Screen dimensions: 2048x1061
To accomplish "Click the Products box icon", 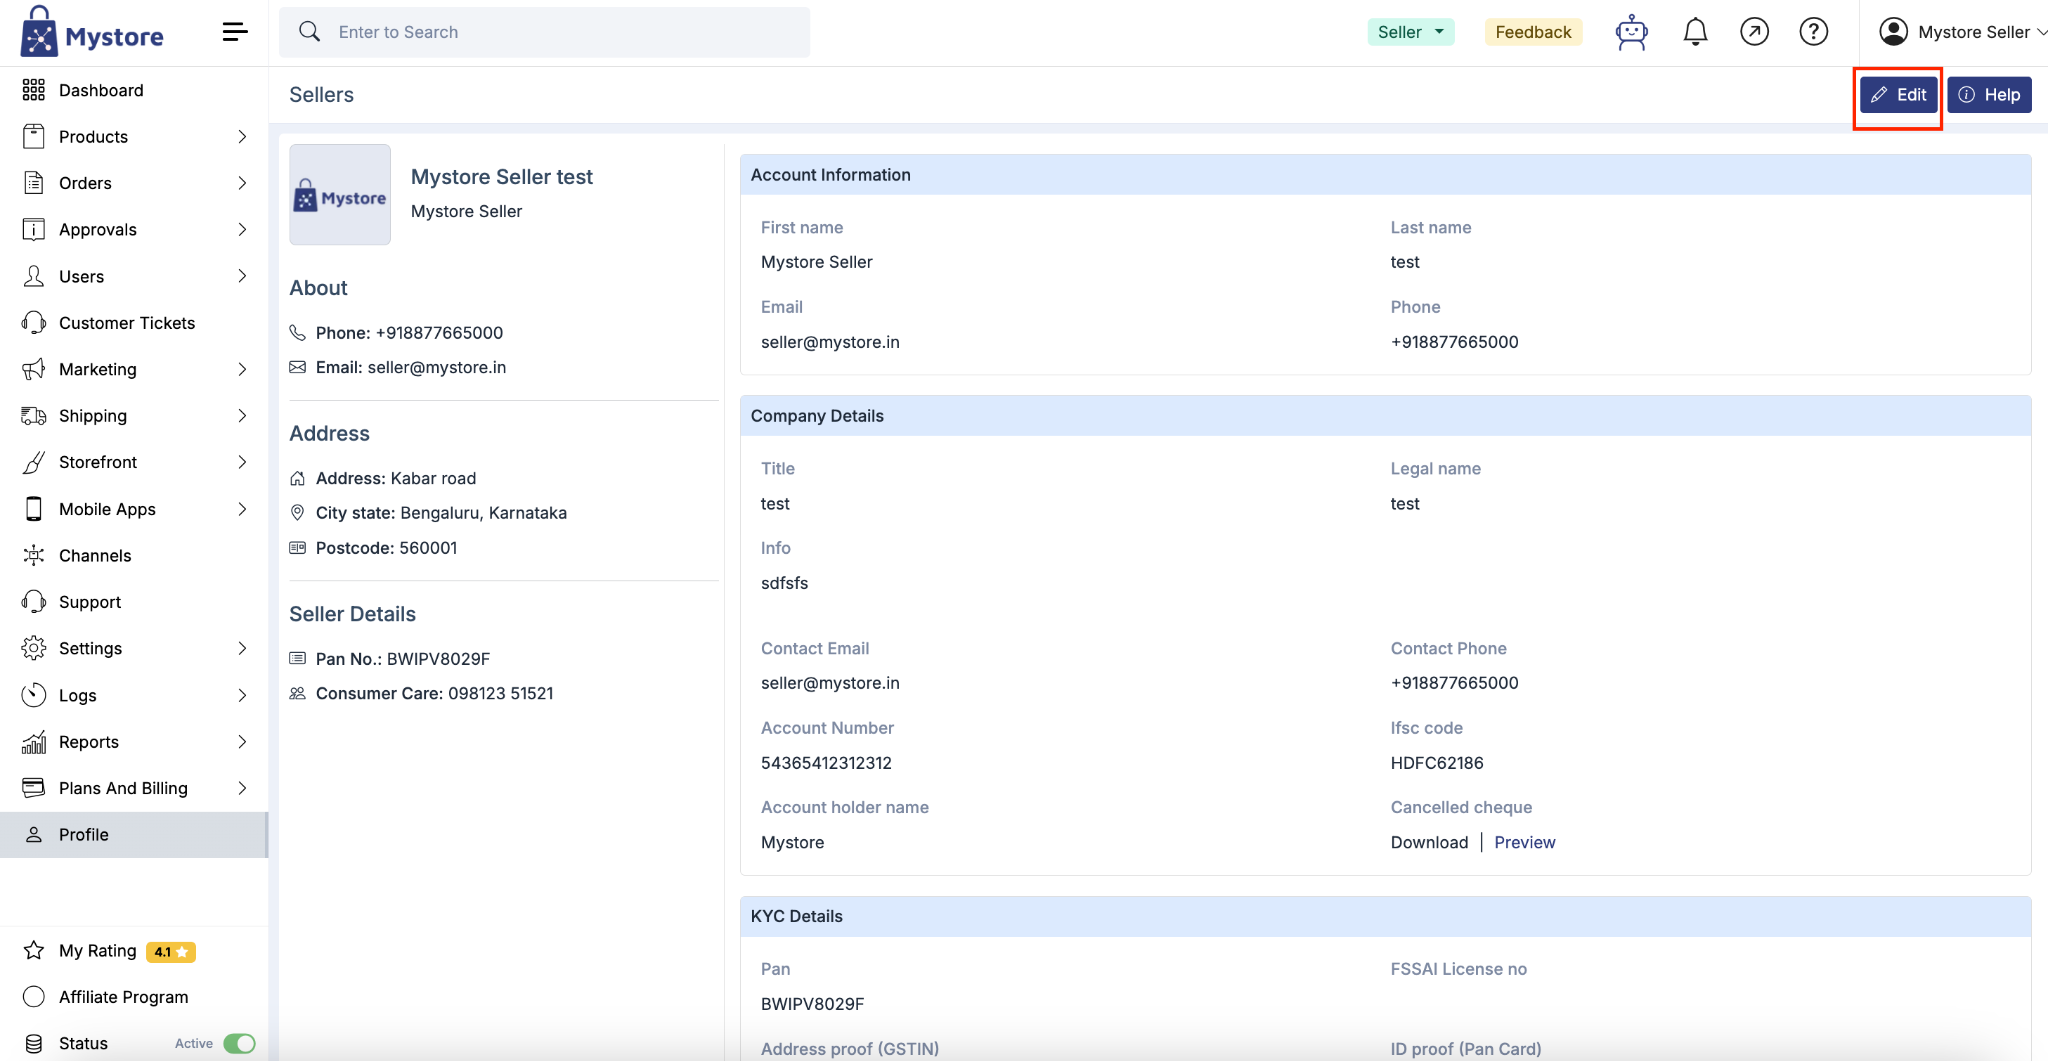I will pos(34,137).
